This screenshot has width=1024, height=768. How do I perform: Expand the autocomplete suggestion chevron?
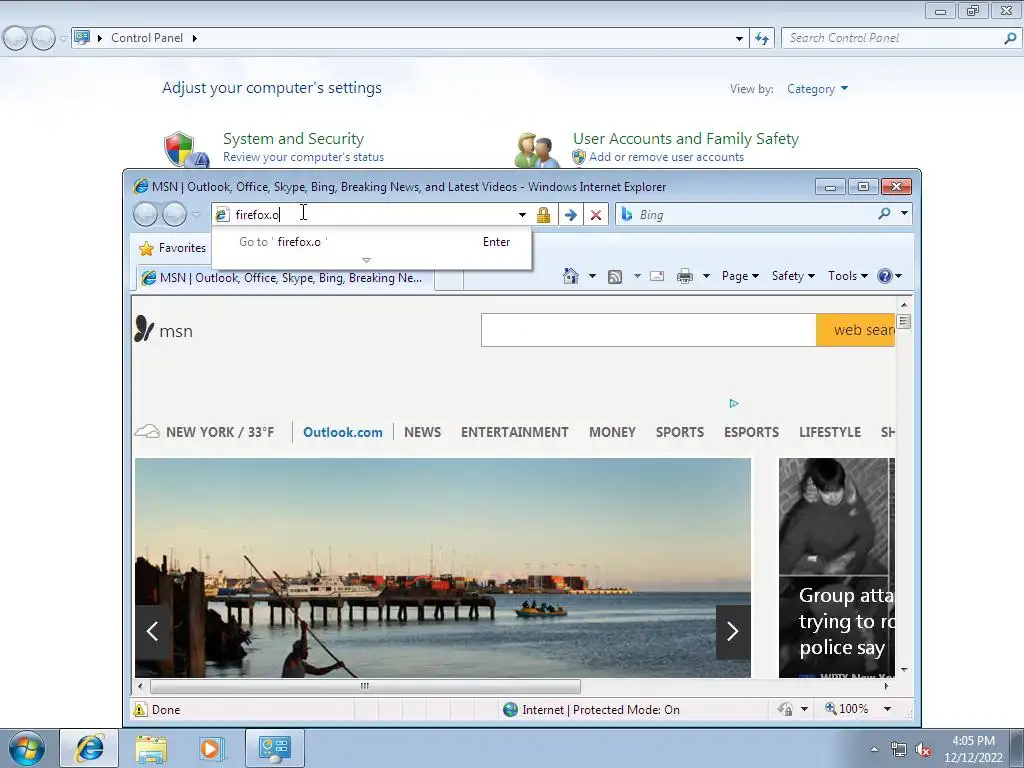366,260
